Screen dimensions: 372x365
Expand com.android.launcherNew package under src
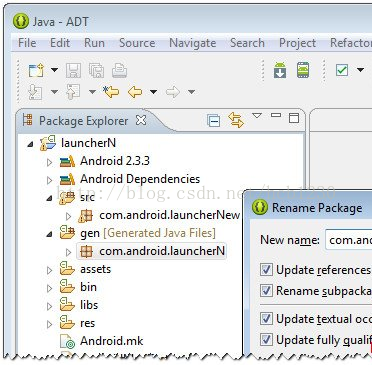pyautogui.click(x=68, y=216)
